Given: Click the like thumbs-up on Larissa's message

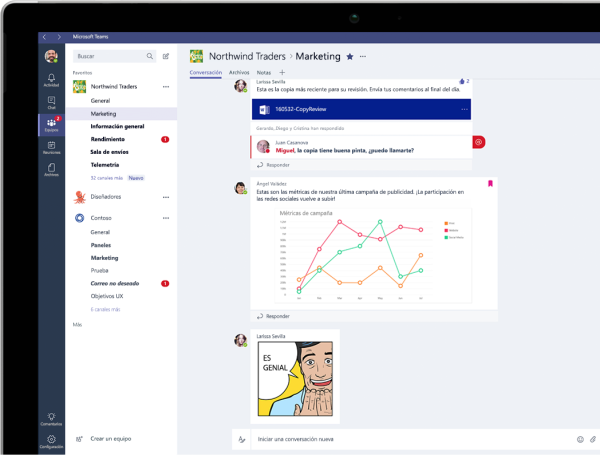Looking at the screenshot, I should pyautogui.click(x=462, y=81).
